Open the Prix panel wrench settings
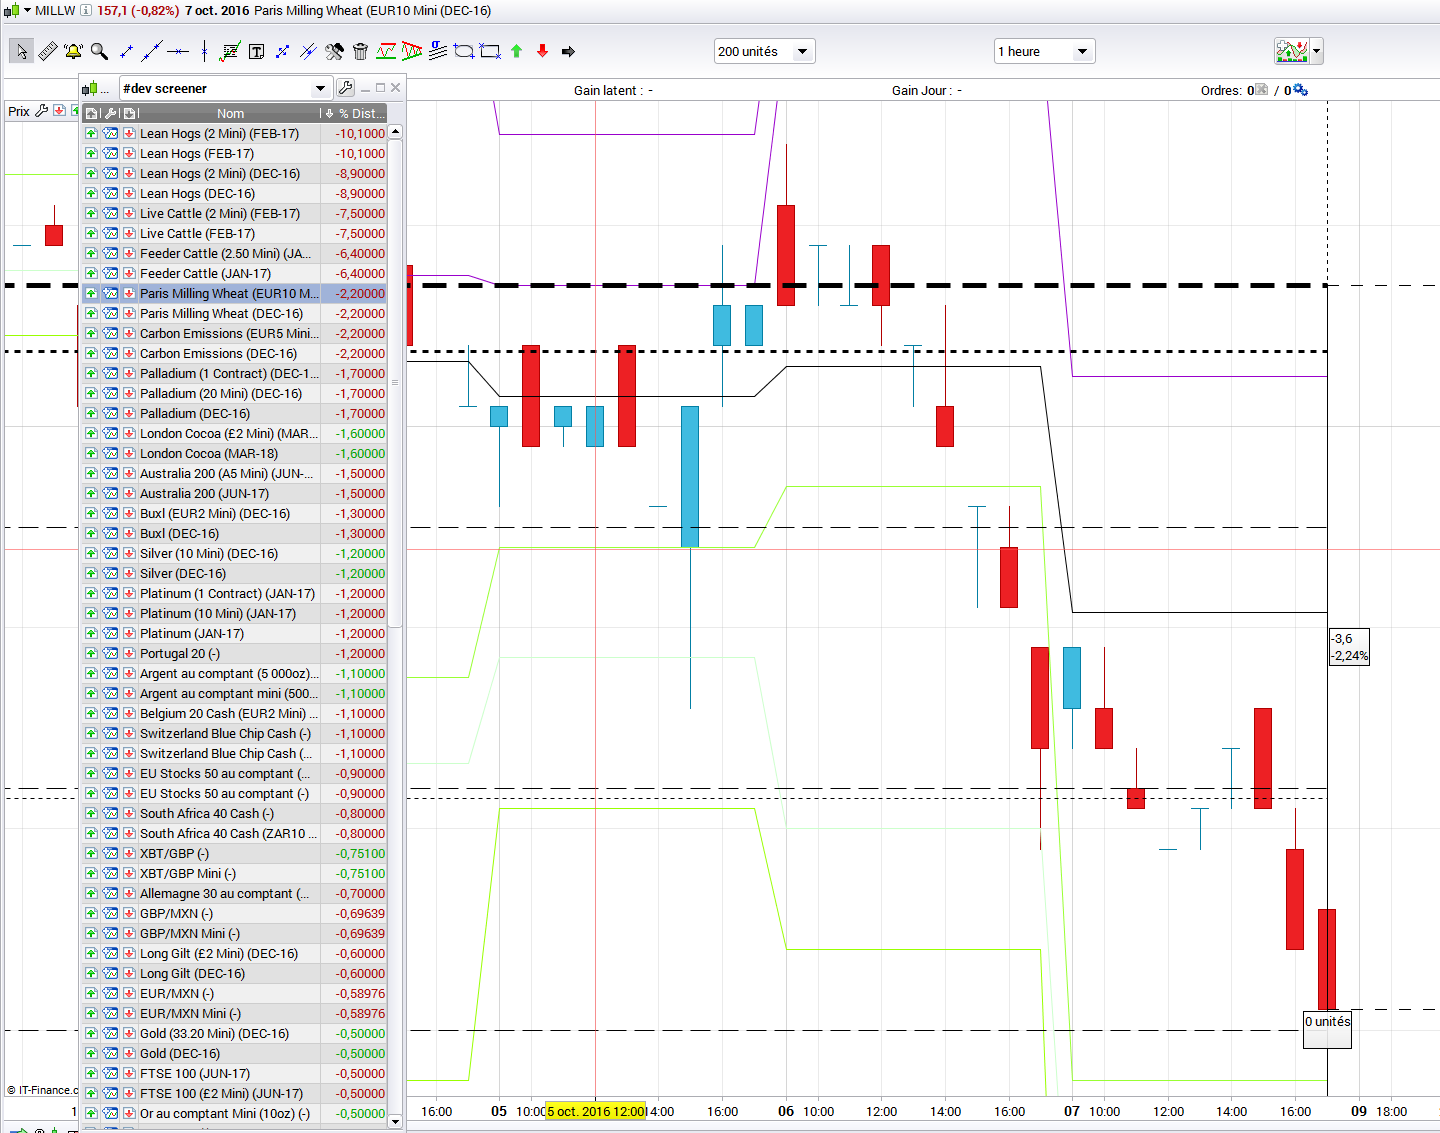Screen dimensions: 1440x1133 (x=41, y=111)
